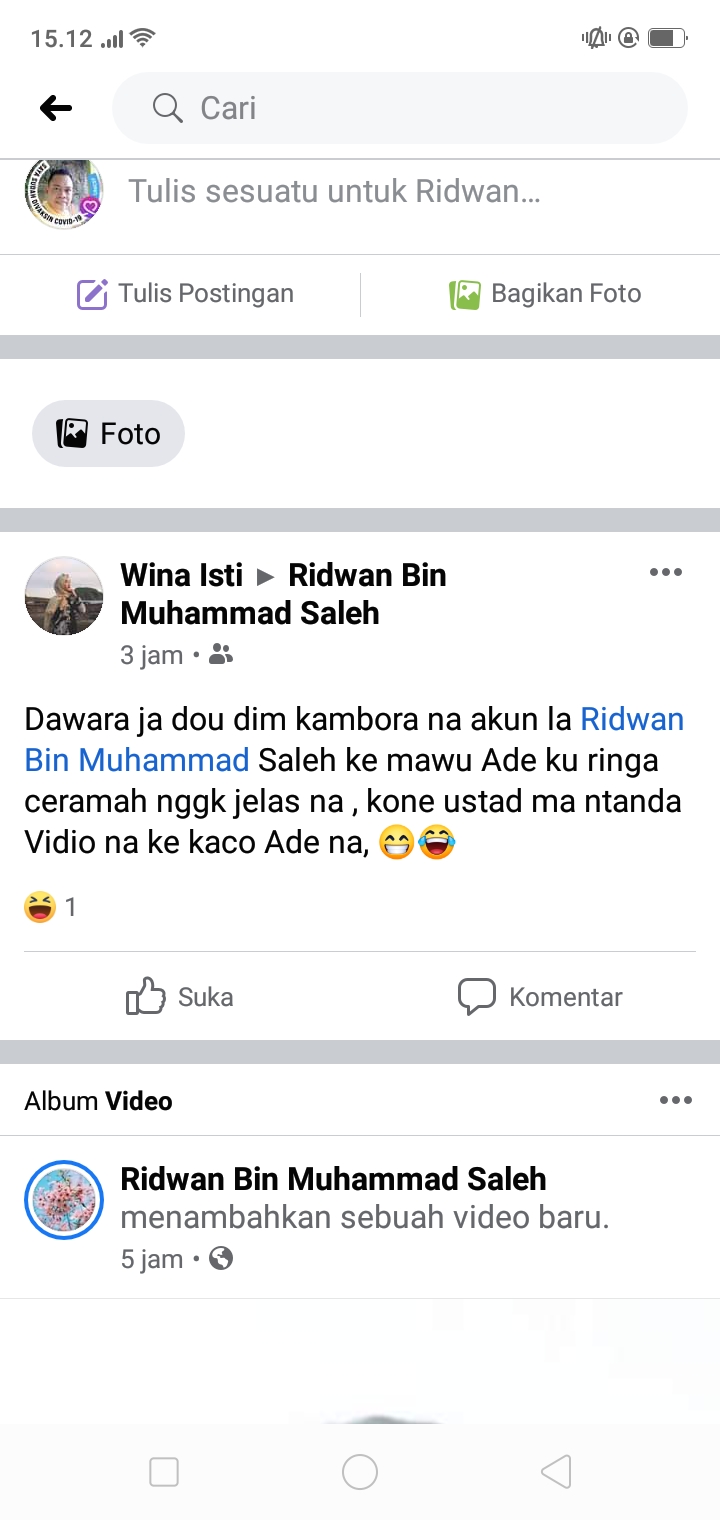
Task: Tap the Android recent apps square
Action: coord(164,1472)
